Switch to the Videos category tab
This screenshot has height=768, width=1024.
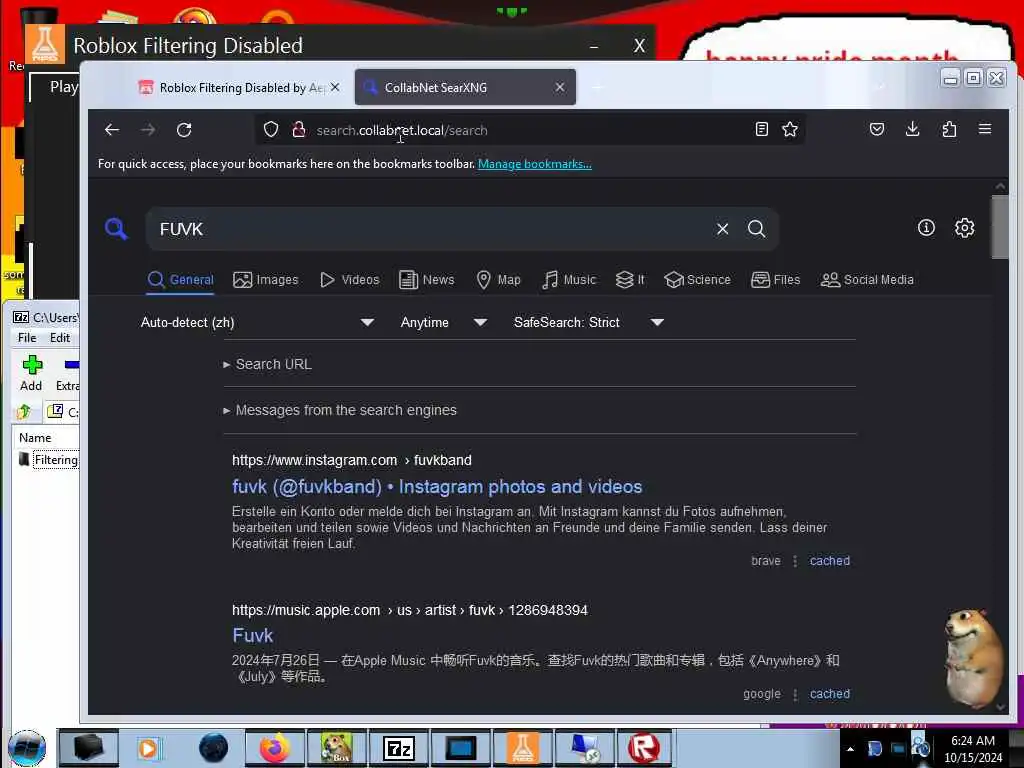point(349,280)
